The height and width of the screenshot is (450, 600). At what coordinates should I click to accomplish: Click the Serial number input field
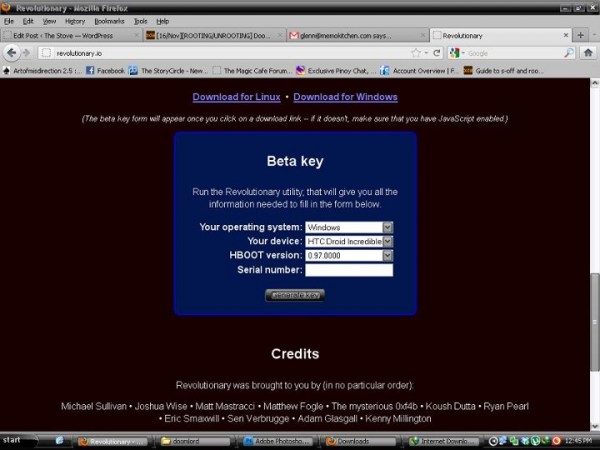pos(348,270)
